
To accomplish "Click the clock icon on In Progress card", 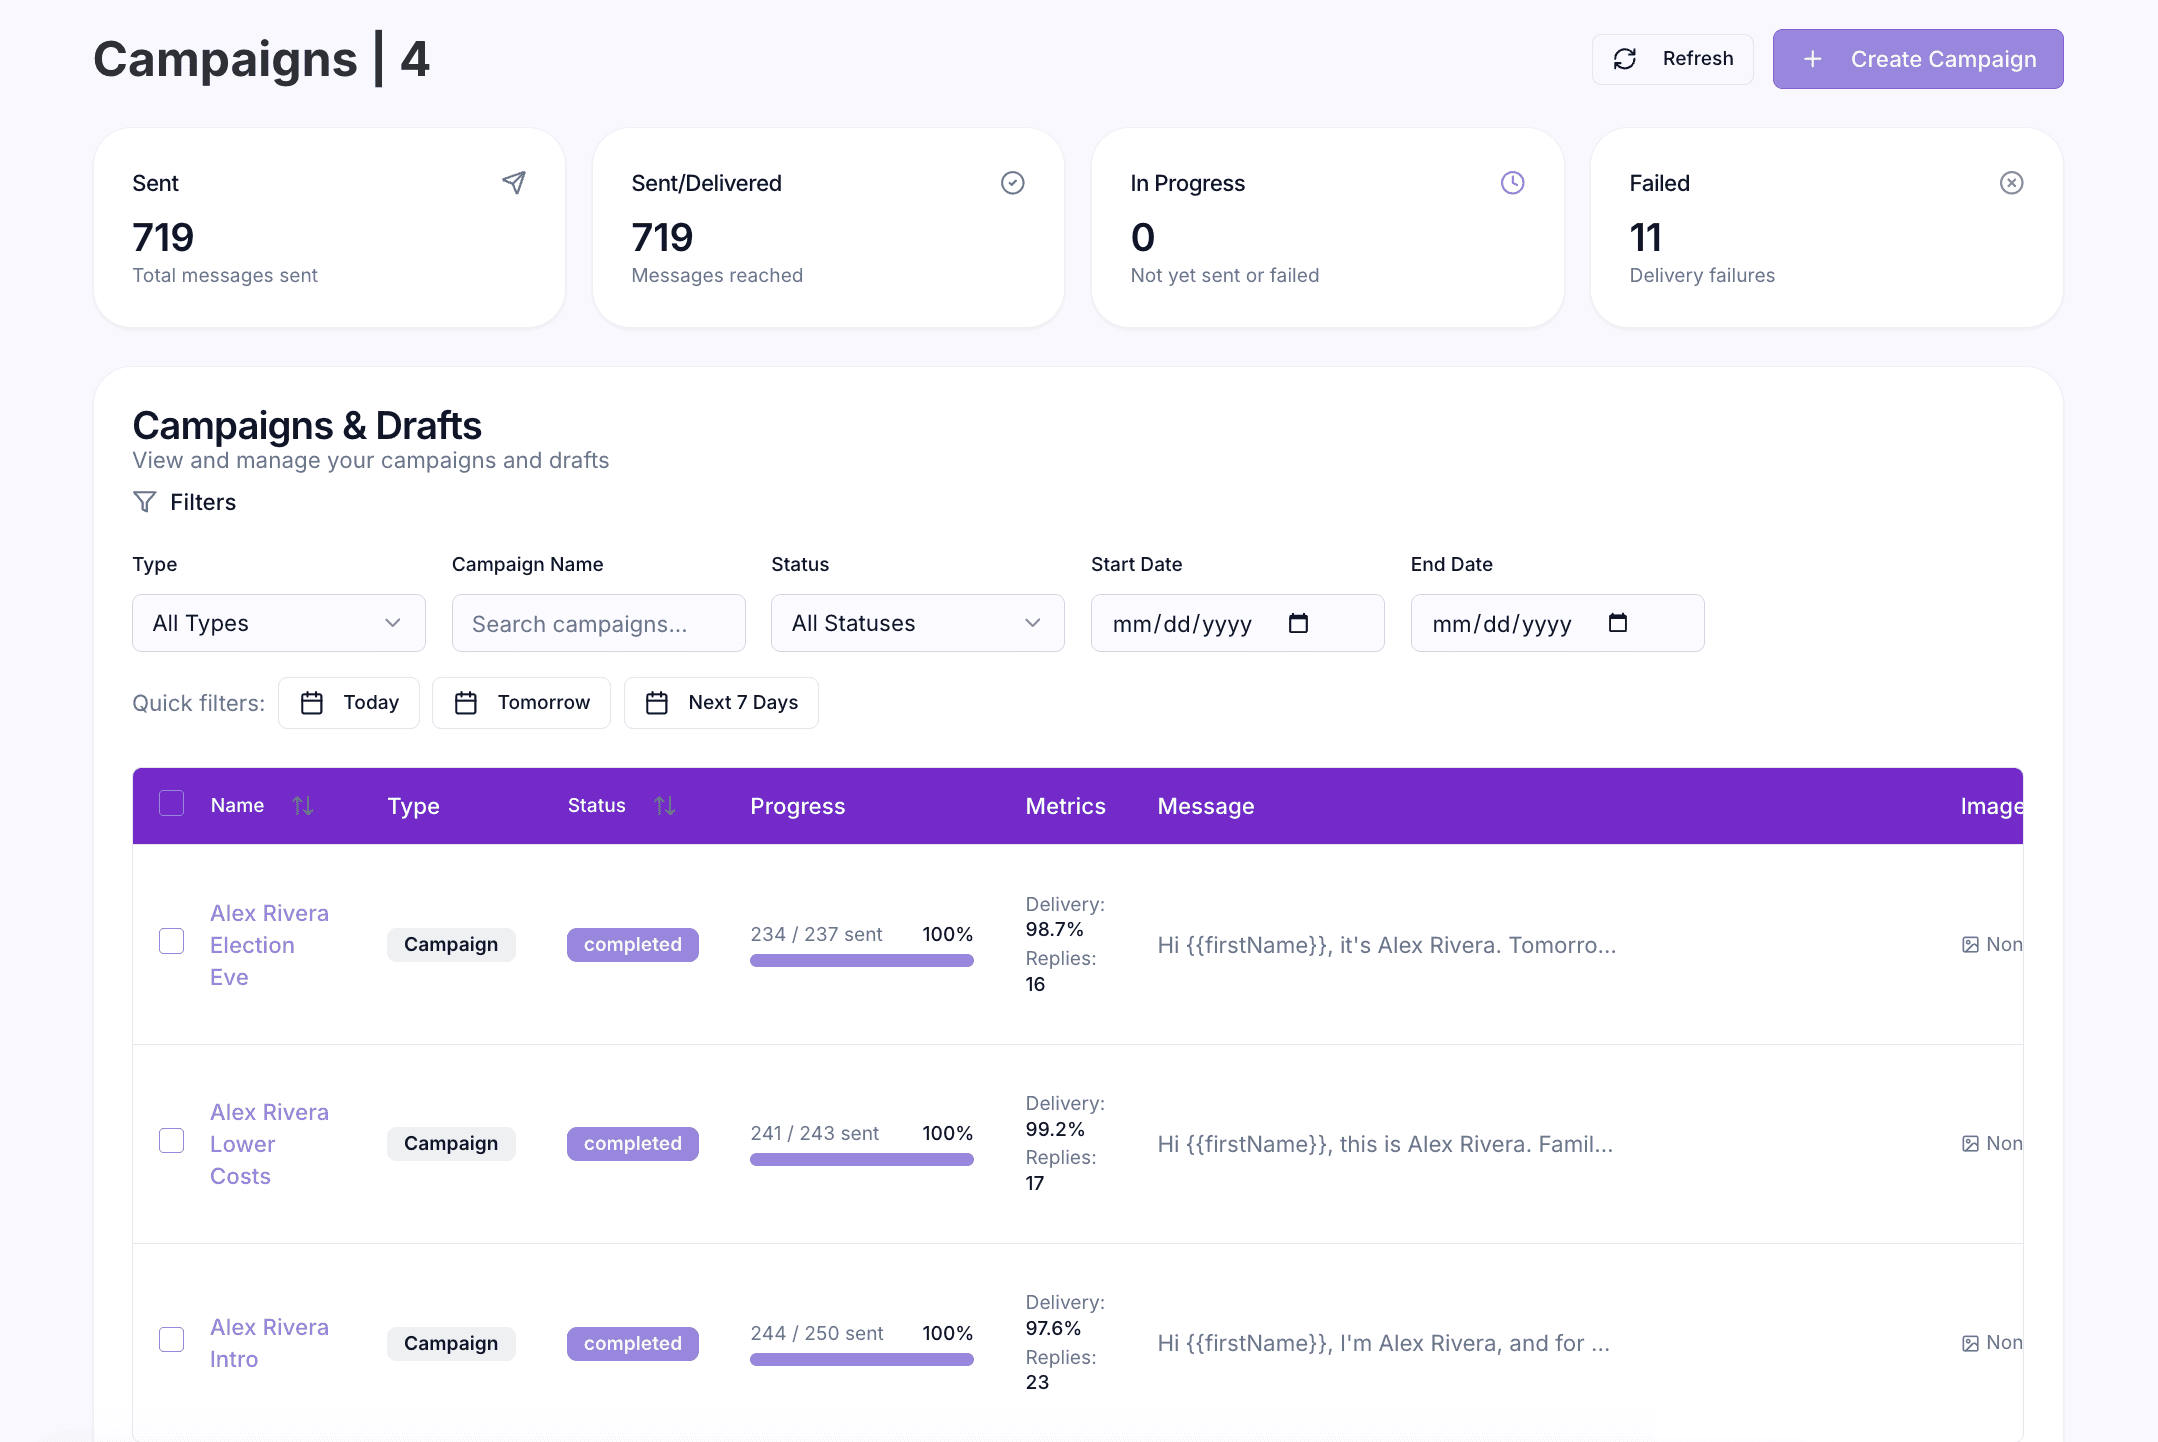I will 1512,182.
